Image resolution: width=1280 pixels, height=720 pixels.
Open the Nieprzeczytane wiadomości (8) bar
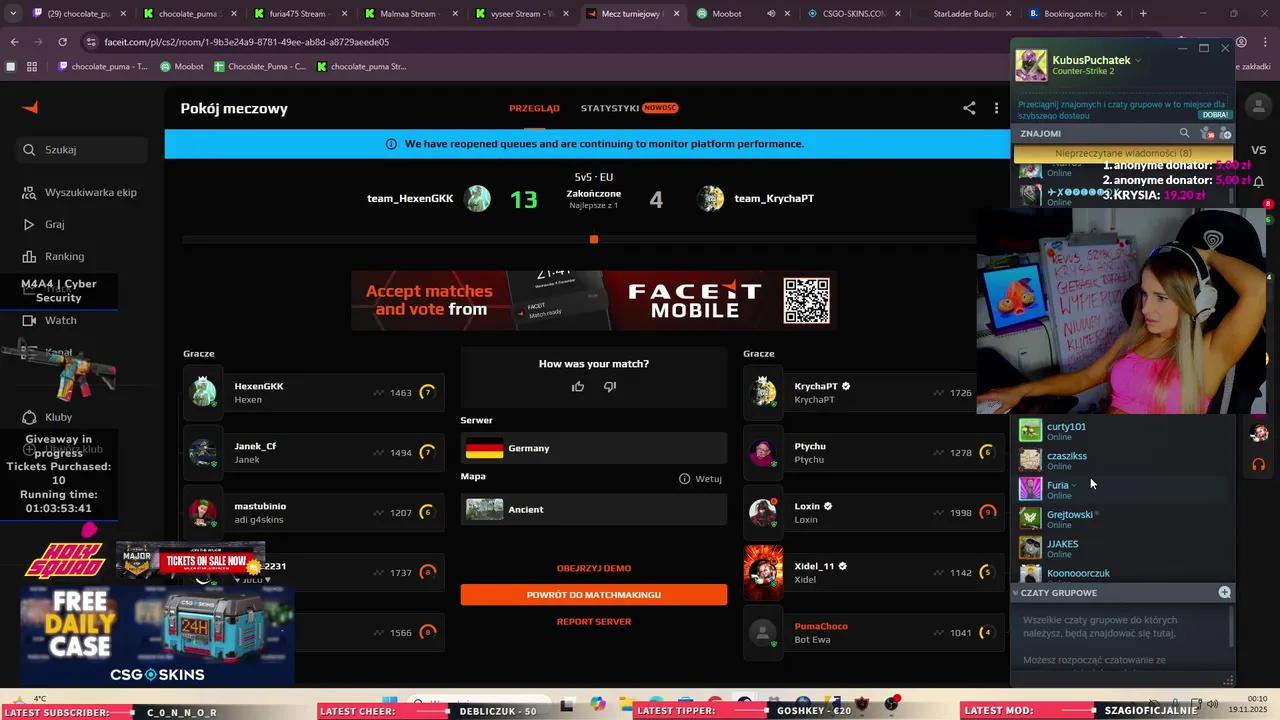1123,154
